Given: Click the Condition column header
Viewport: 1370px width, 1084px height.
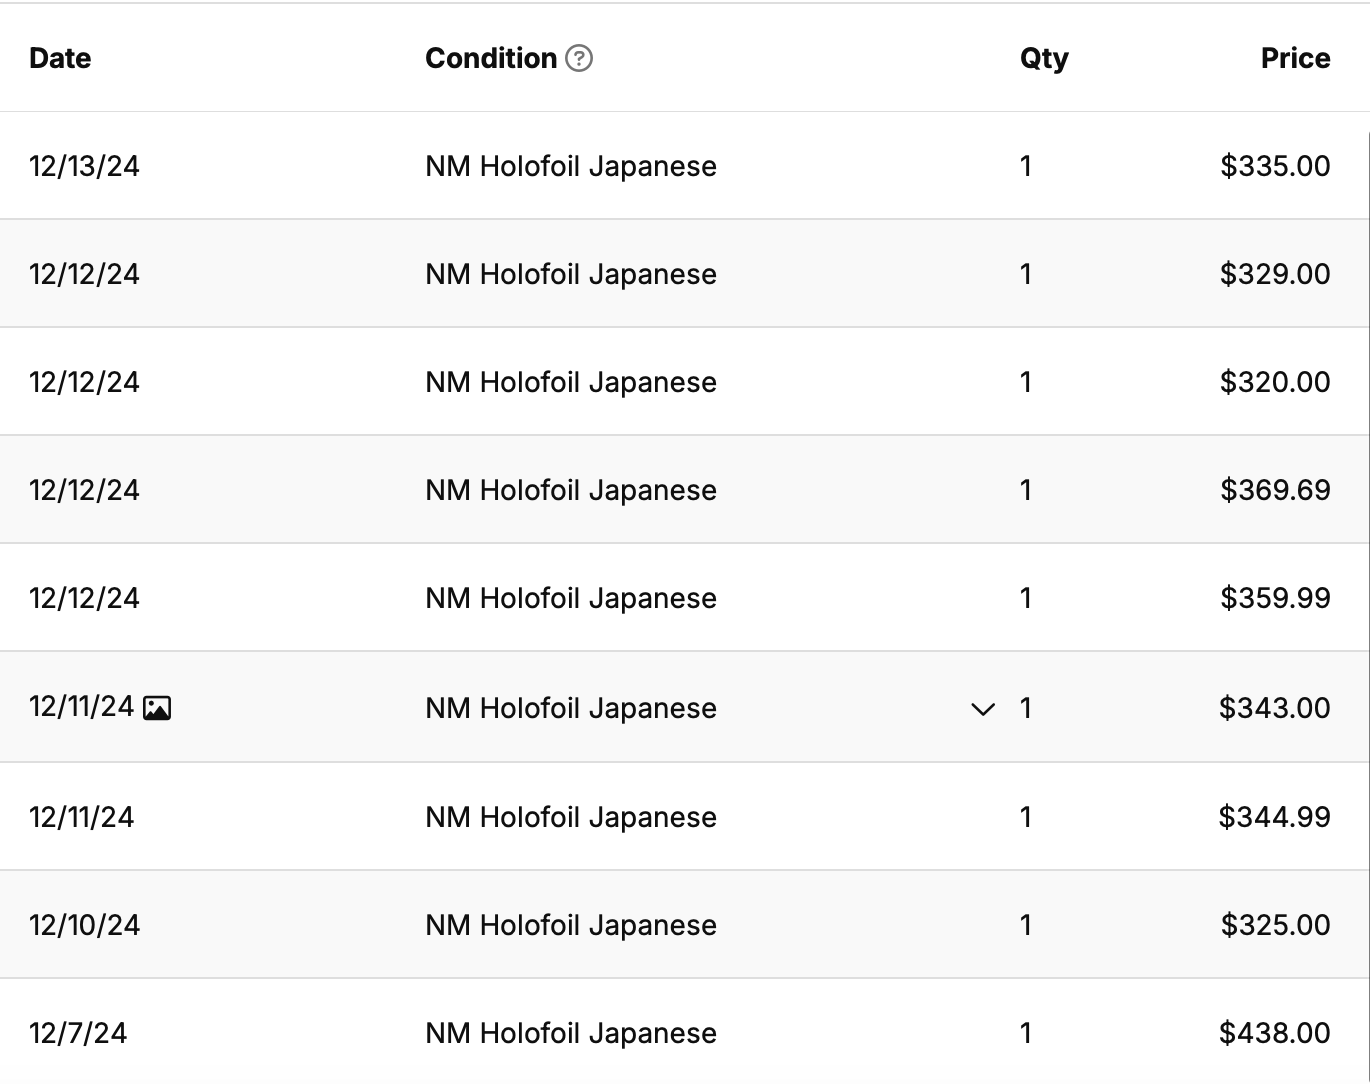Looking at the screenshot, I should (x=491, y=58).
